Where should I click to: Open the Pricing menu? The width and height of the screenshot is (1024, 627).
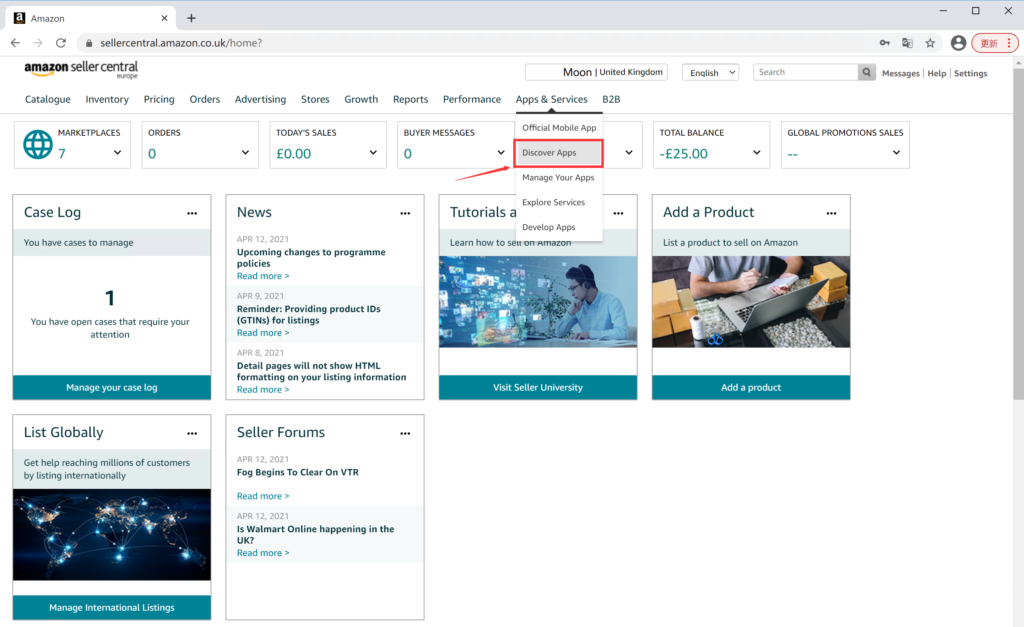pyautogui.click(x=159, y=99)
